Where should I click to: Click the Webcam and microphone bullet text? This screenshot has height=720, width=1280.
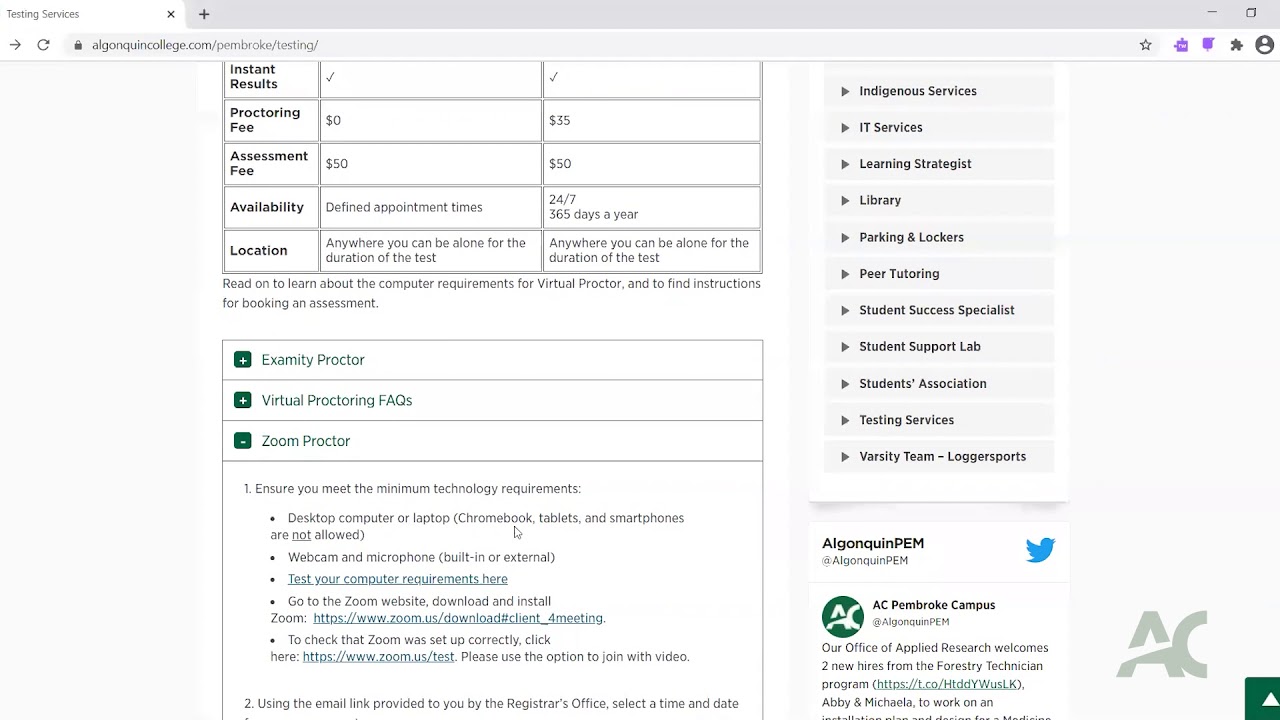[x=421, y=557]
